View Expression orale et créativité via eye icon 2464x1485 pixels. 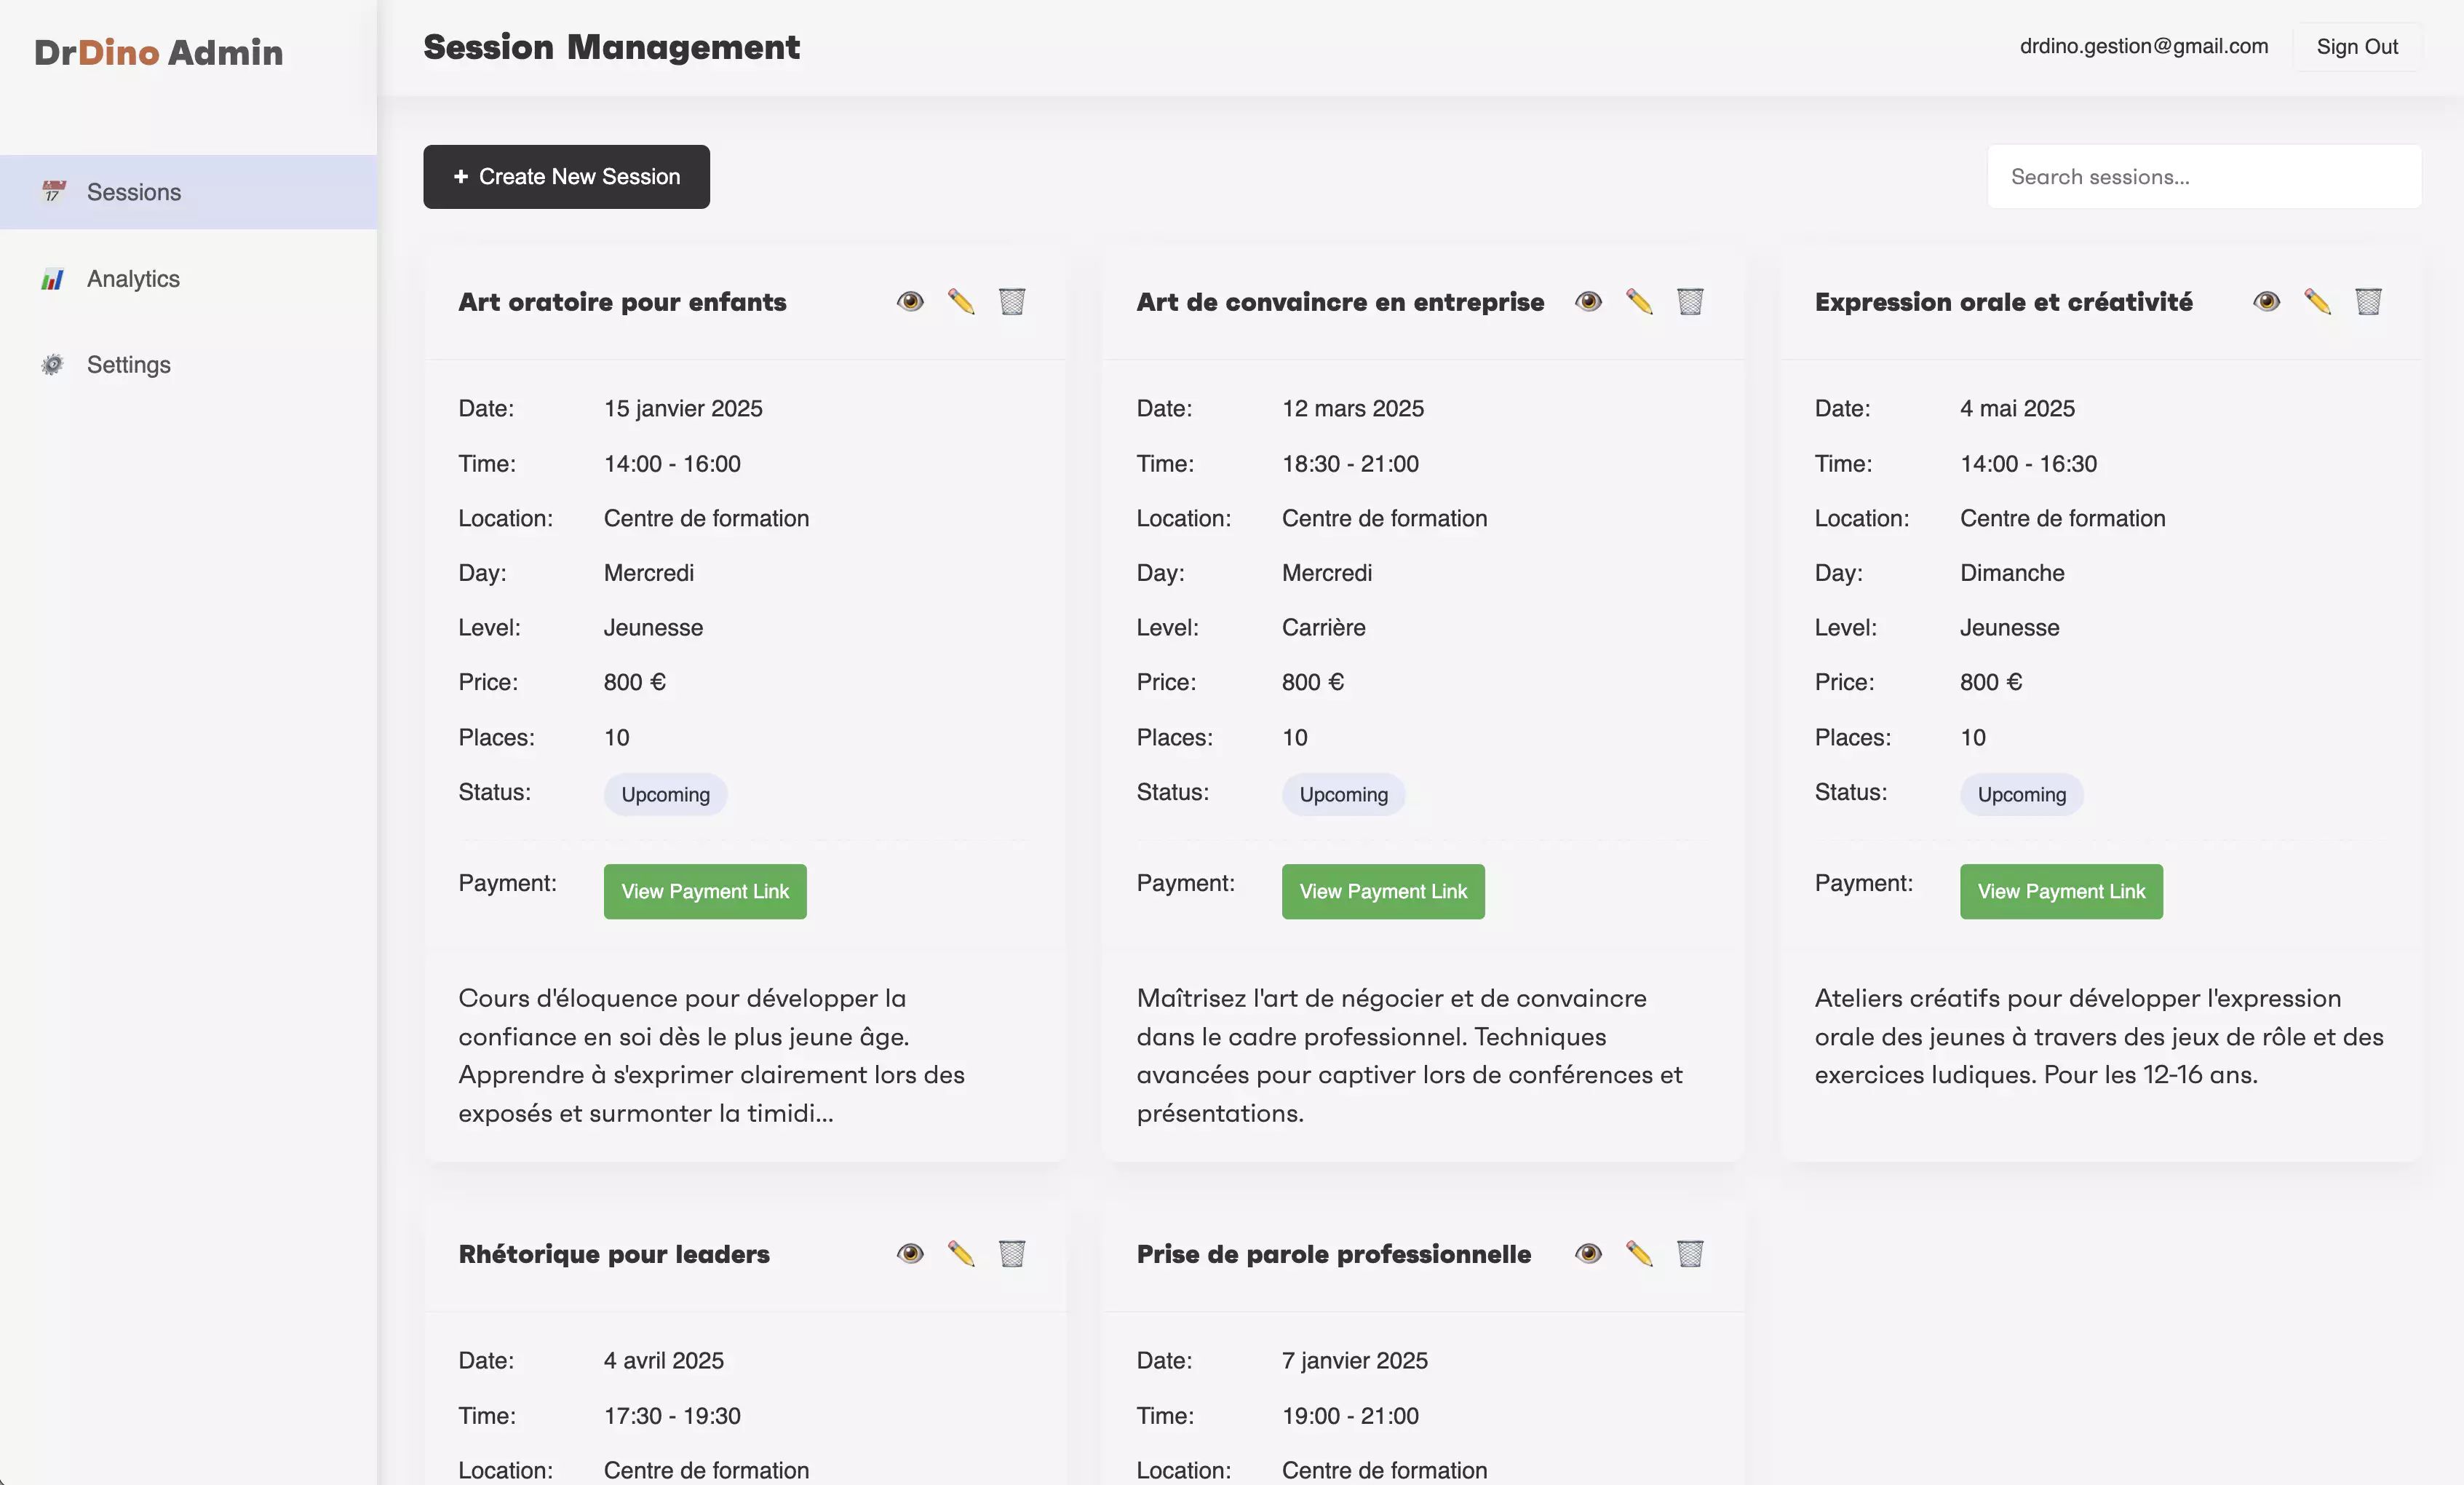[x=2266, y=301]
